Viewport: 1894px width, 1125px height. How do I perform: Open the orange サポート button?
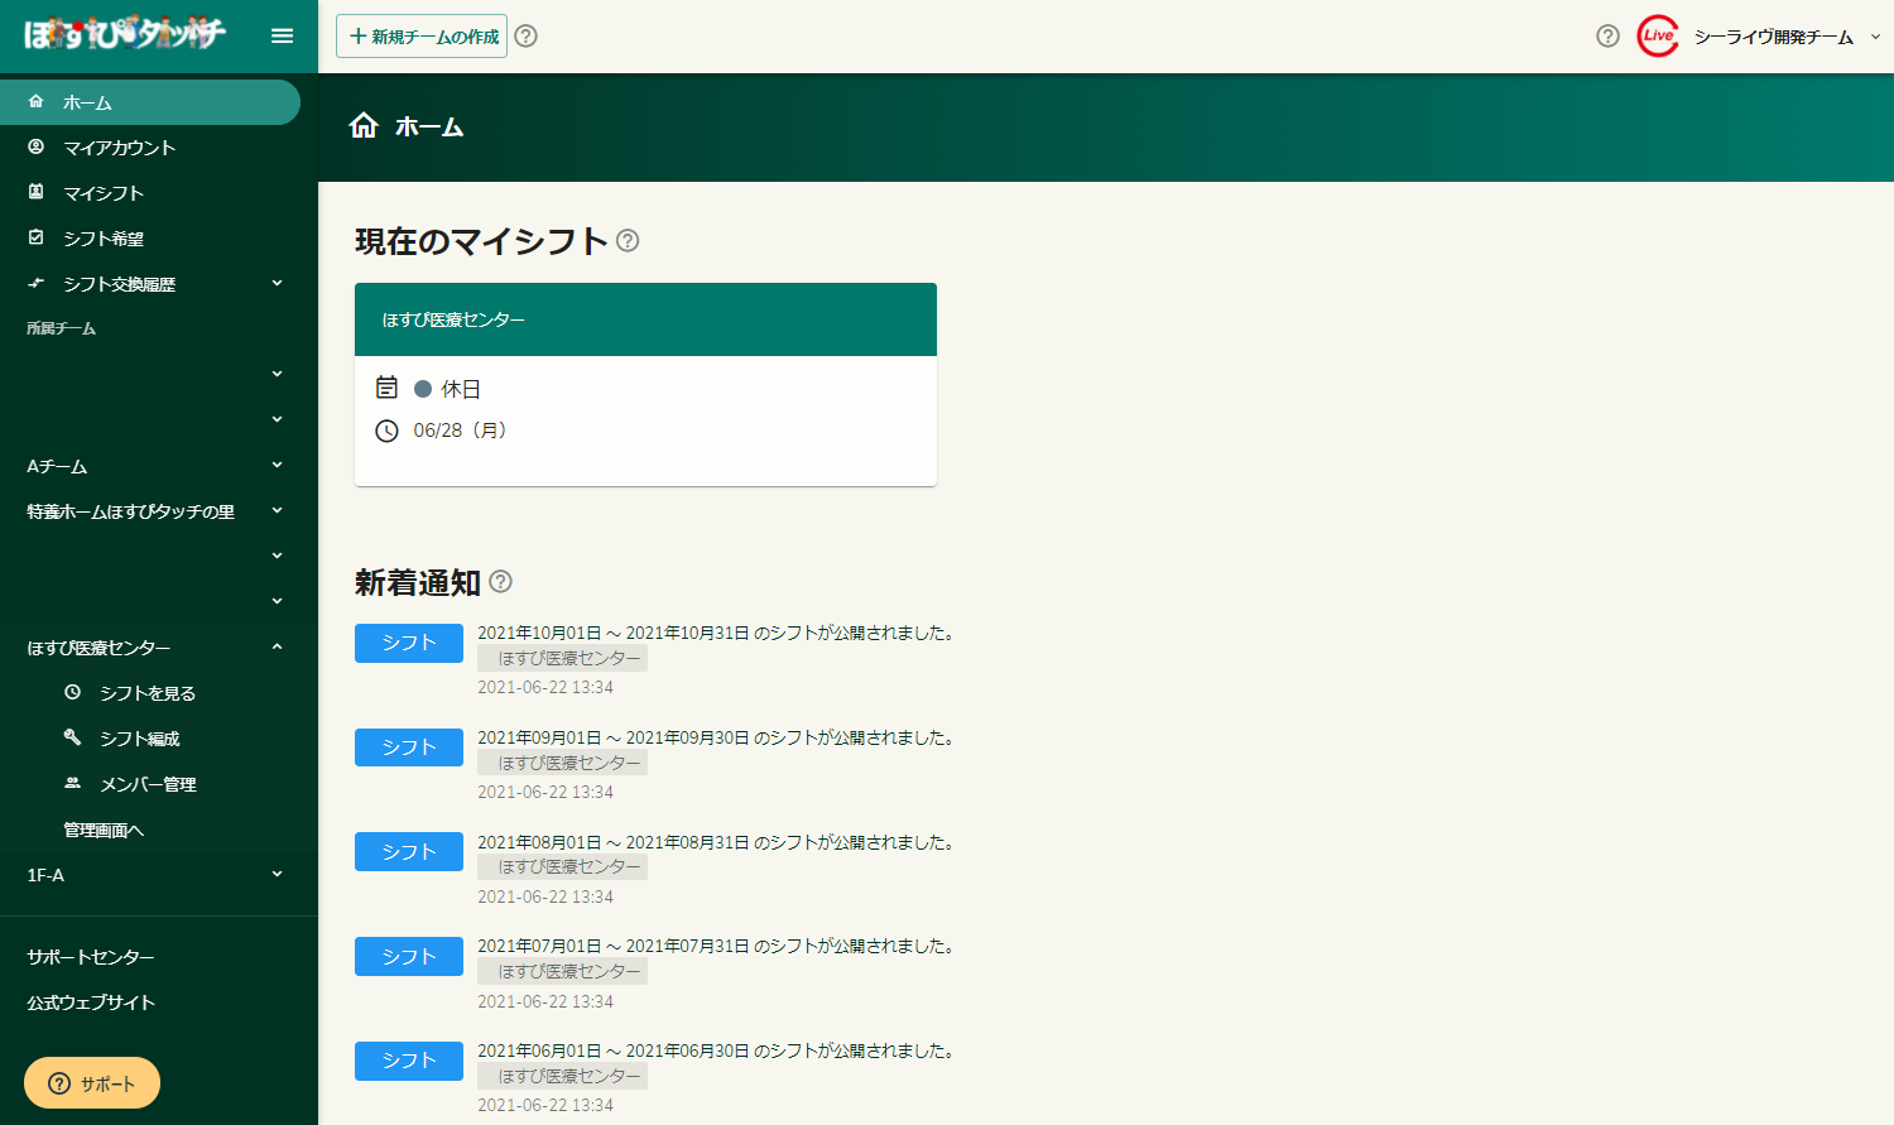[x=92, y=1083]
